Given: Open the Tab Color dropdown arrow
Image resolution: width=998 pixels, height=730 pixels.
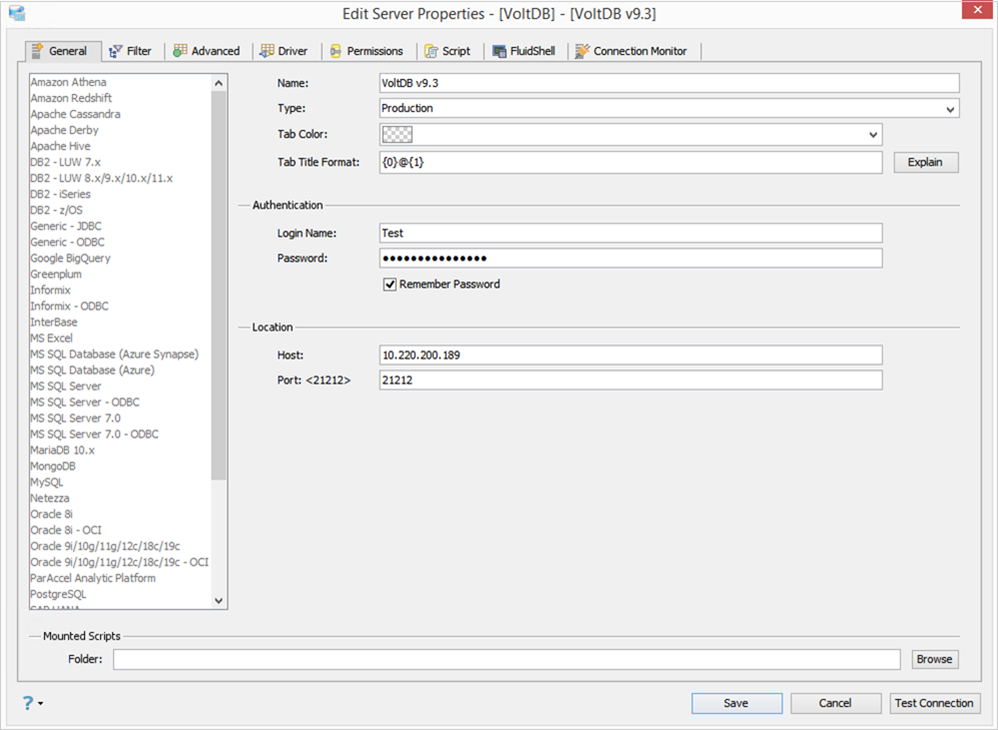Looking at the screenshot, I should (x=873, y=135).
